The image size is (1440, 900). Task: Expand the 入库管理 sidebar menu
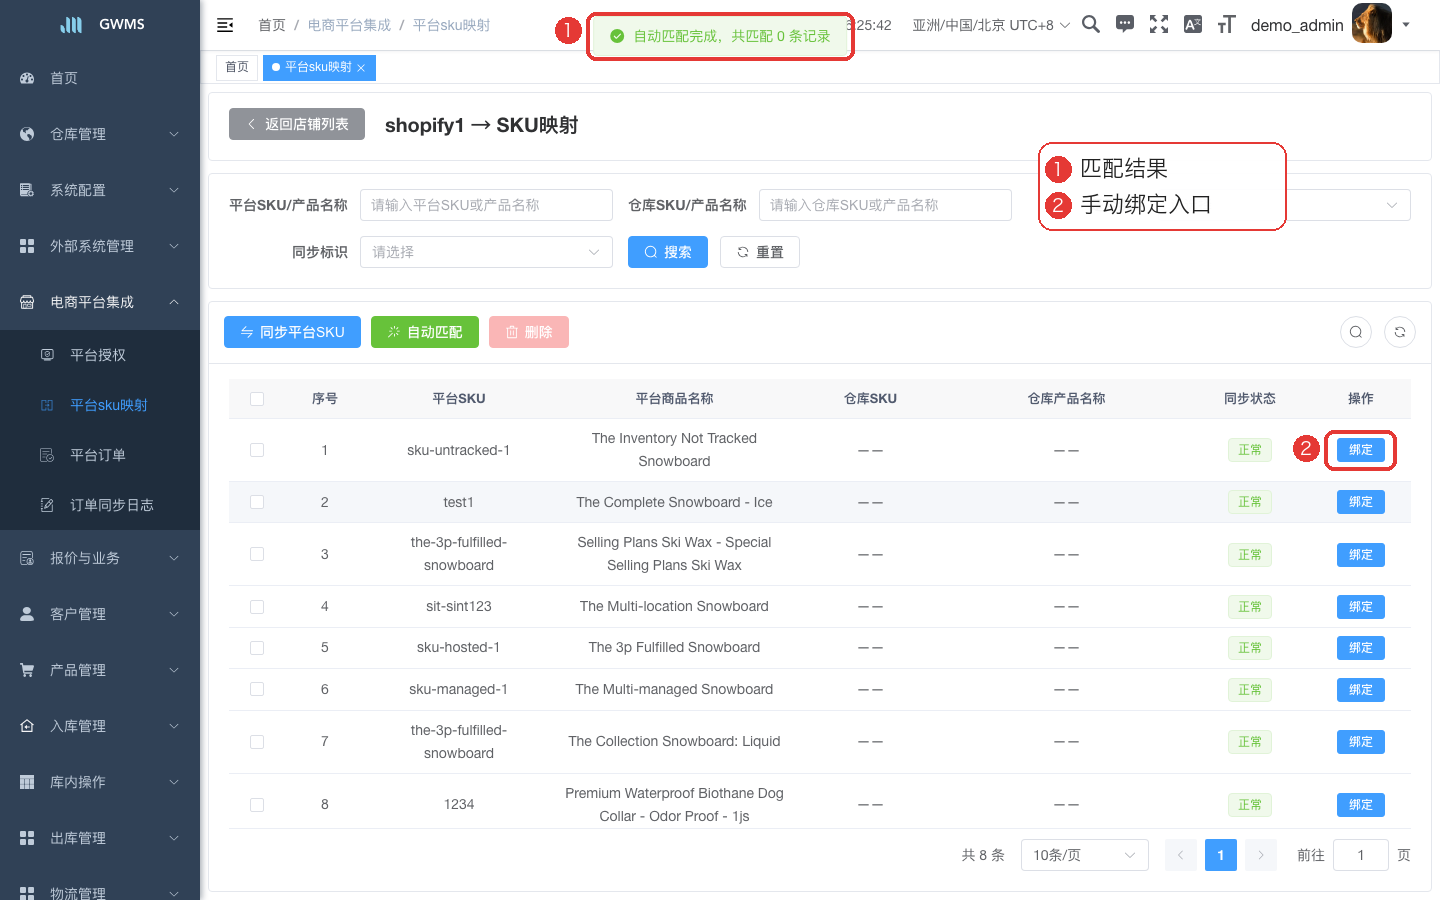tap(100, 726)
